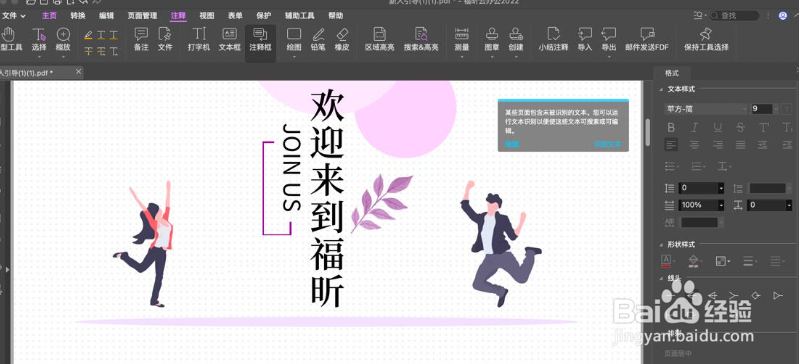The height and width of the screenshot is (364, 799).
Task: Click 导入 to import comments
Action: coord(584,39)
